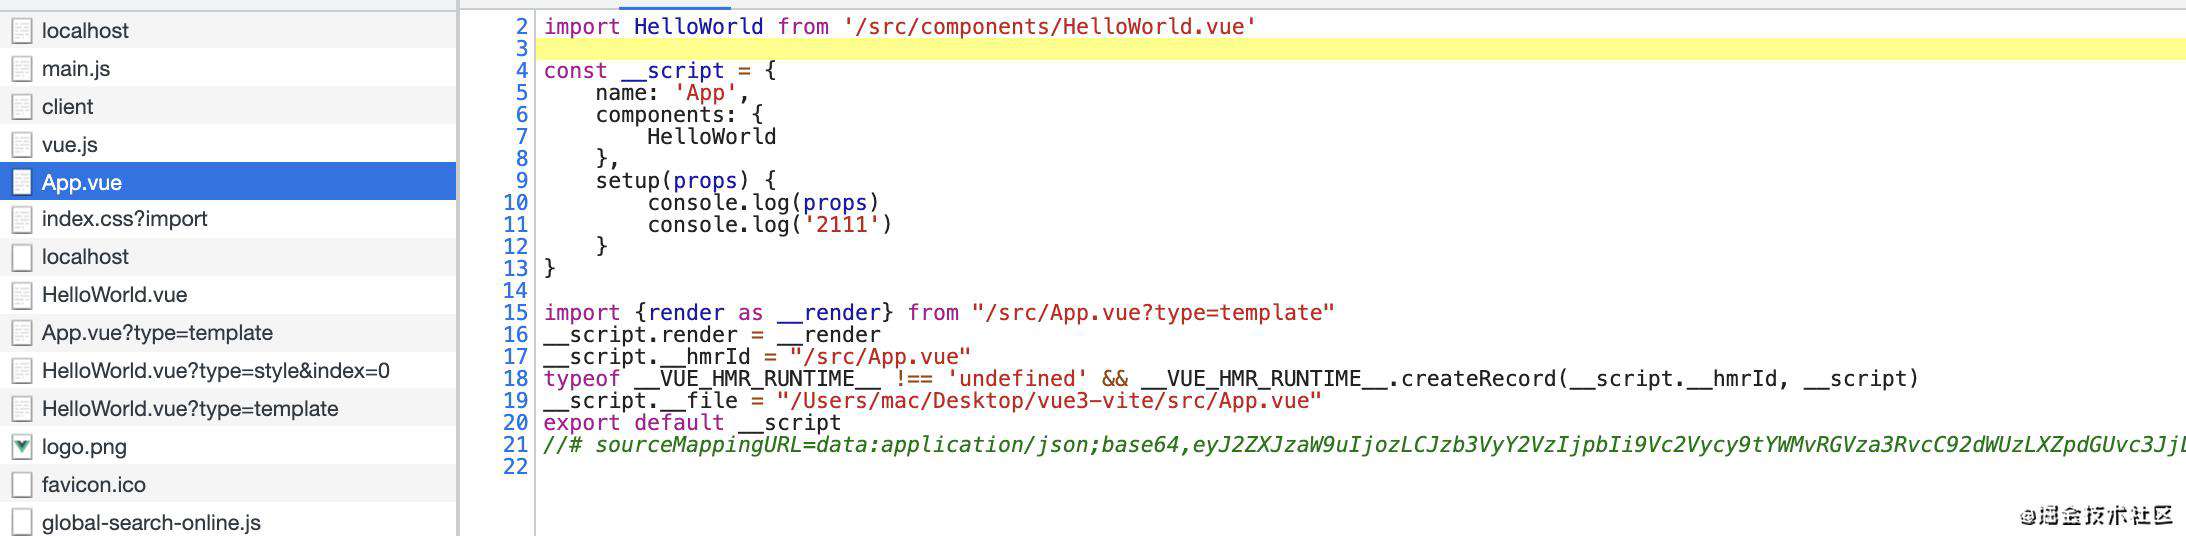Click the typeof __VUE_HMR_RUNTIME__ line
Viewport: 2186px width, 536px height.
coord(1231,379)
